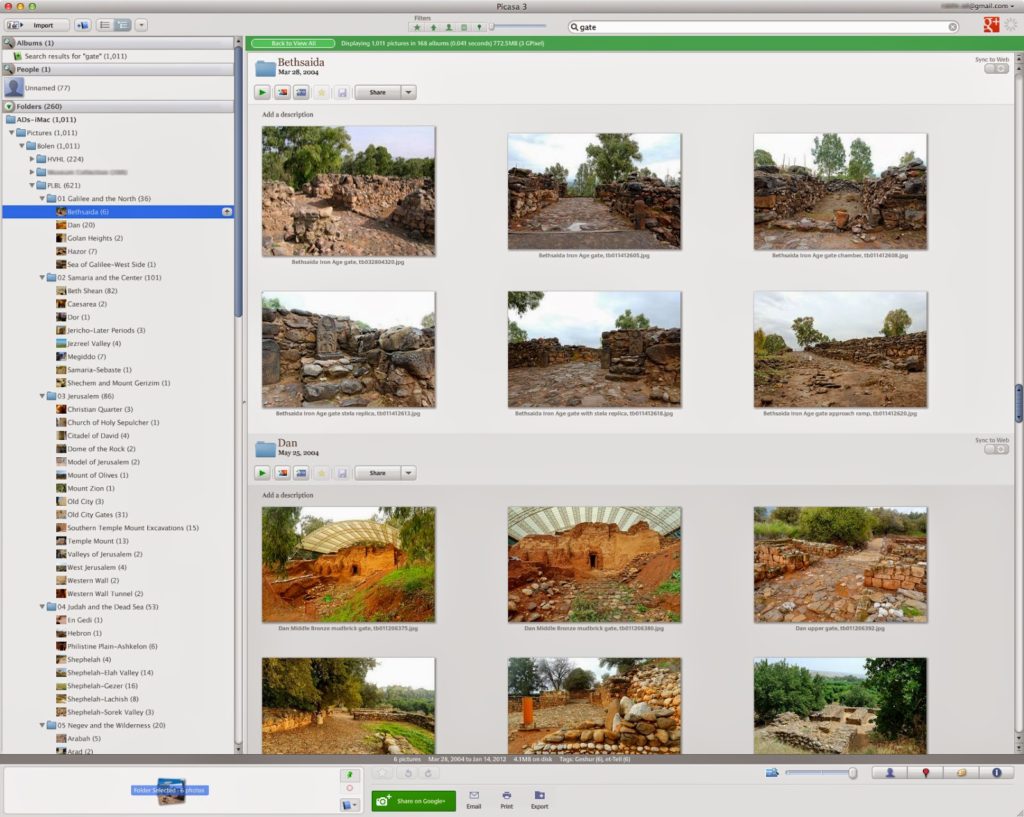Open the Share dropdown arrow in Bethsaida
This screenshot has width=1024, height=817.
408,92
